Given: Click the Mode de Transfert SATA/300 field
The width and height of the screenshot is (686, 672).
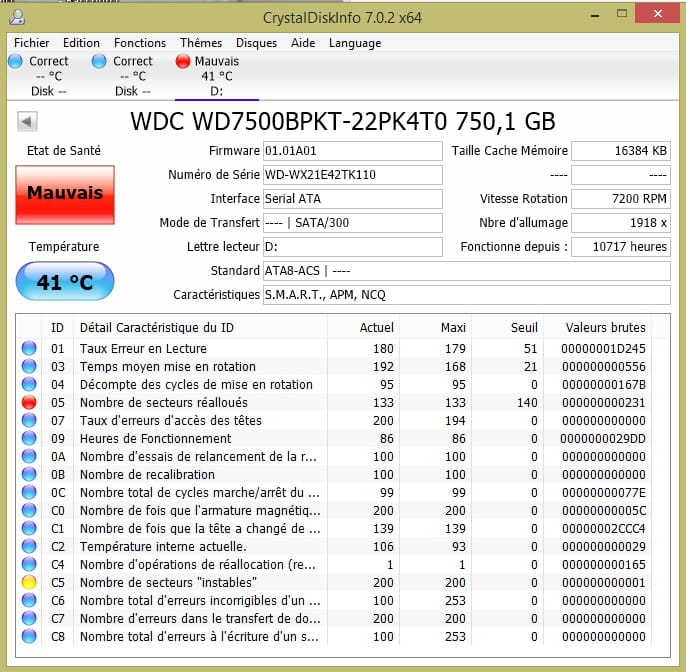Looking at the screenshot, I should point(353,223).
